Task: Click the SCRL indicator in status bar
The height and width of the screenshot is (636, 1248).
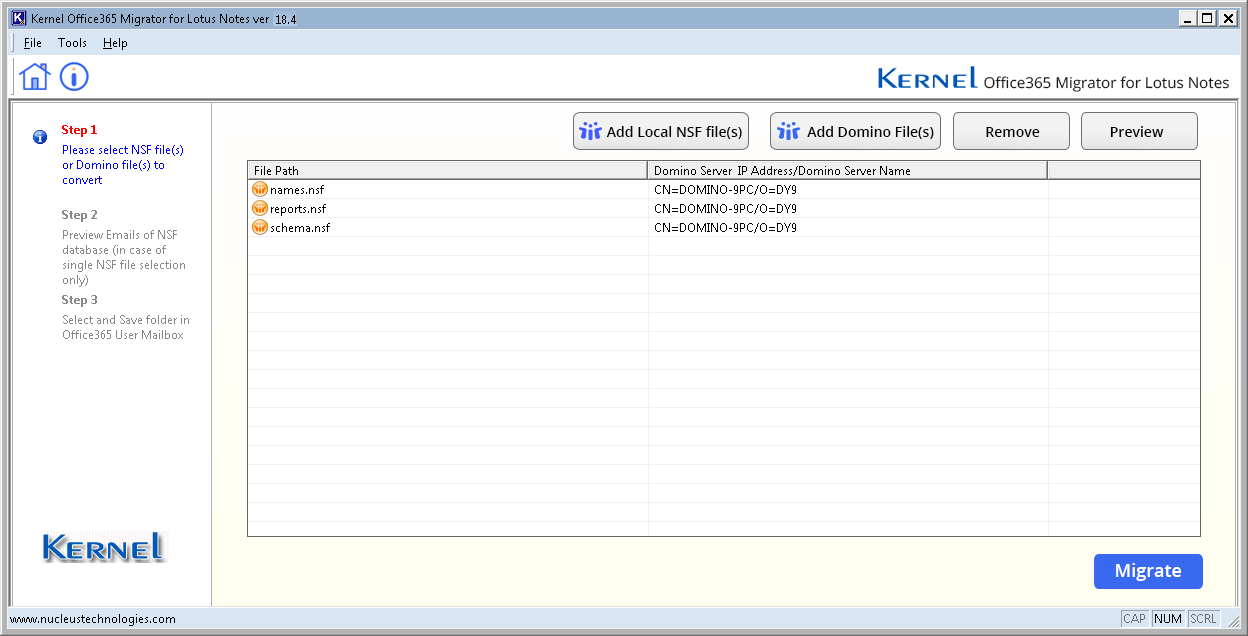Action: (1203, 619)
